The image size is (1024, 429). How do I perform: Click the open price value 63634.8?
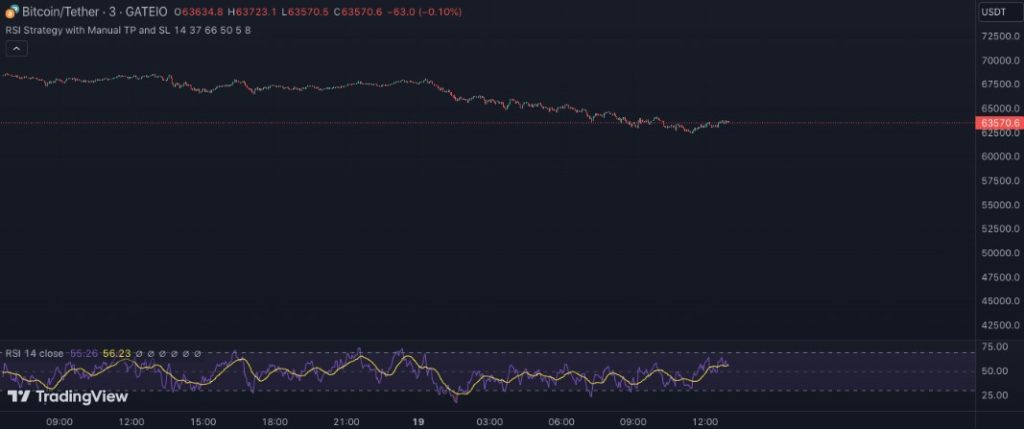pyautogui.click(x=204, y=12)
